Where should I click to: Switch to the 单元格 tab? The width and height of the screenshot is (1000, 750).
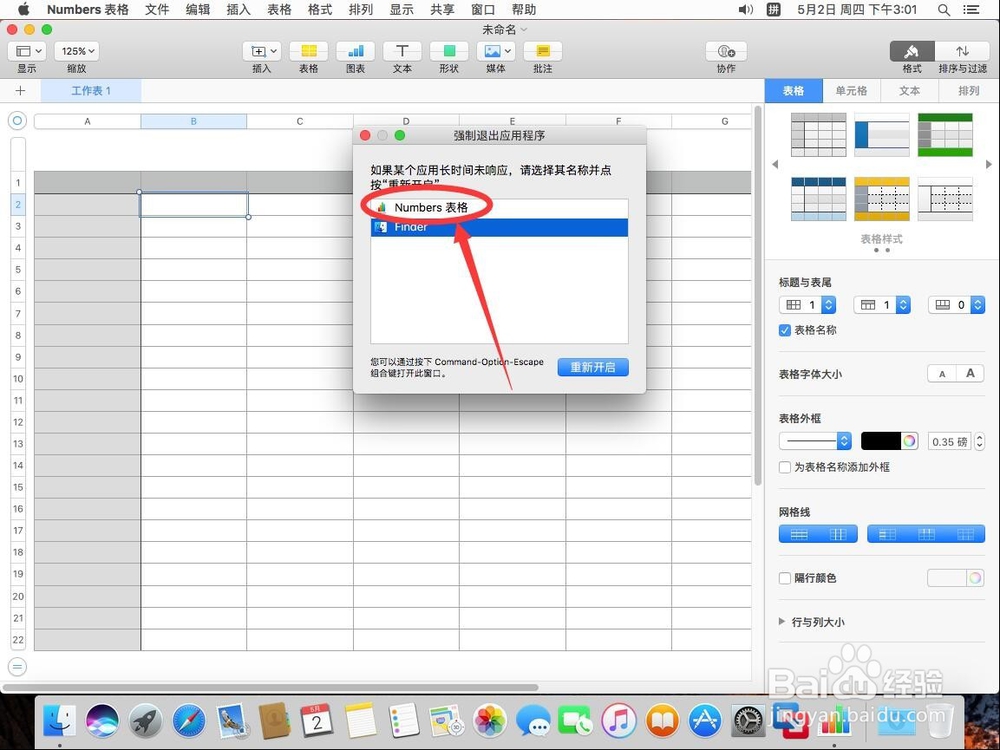coord(851,90)
